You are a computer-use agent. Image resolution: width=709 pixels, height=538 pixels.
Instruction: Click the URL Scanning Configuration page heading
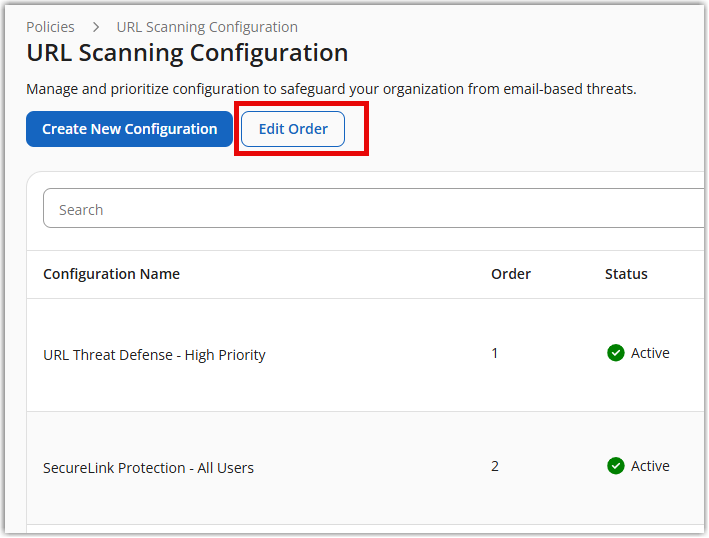tap(187, 53)
